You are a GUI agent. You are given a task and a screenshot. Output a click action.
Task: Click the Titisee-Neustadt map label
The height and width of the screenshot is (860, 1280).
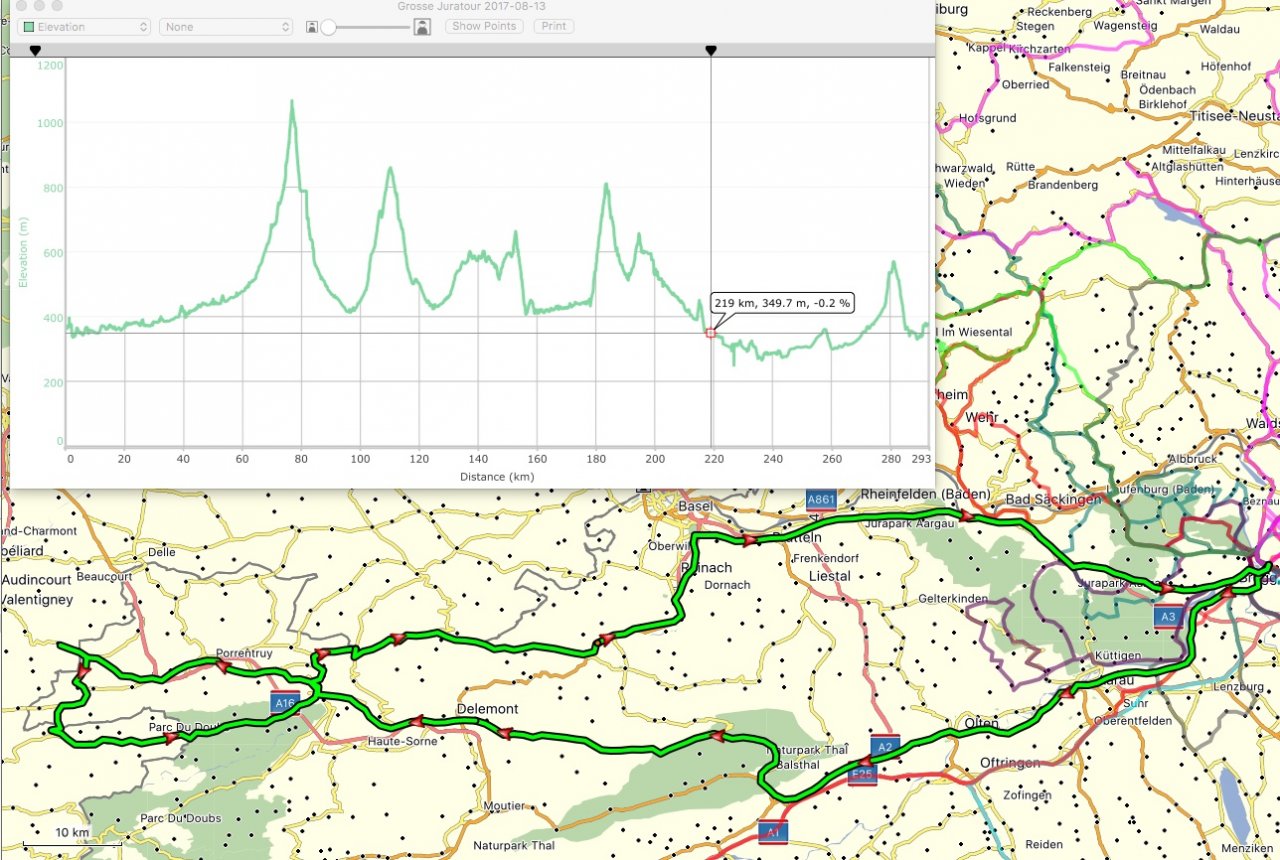[x=1234, y=115]
